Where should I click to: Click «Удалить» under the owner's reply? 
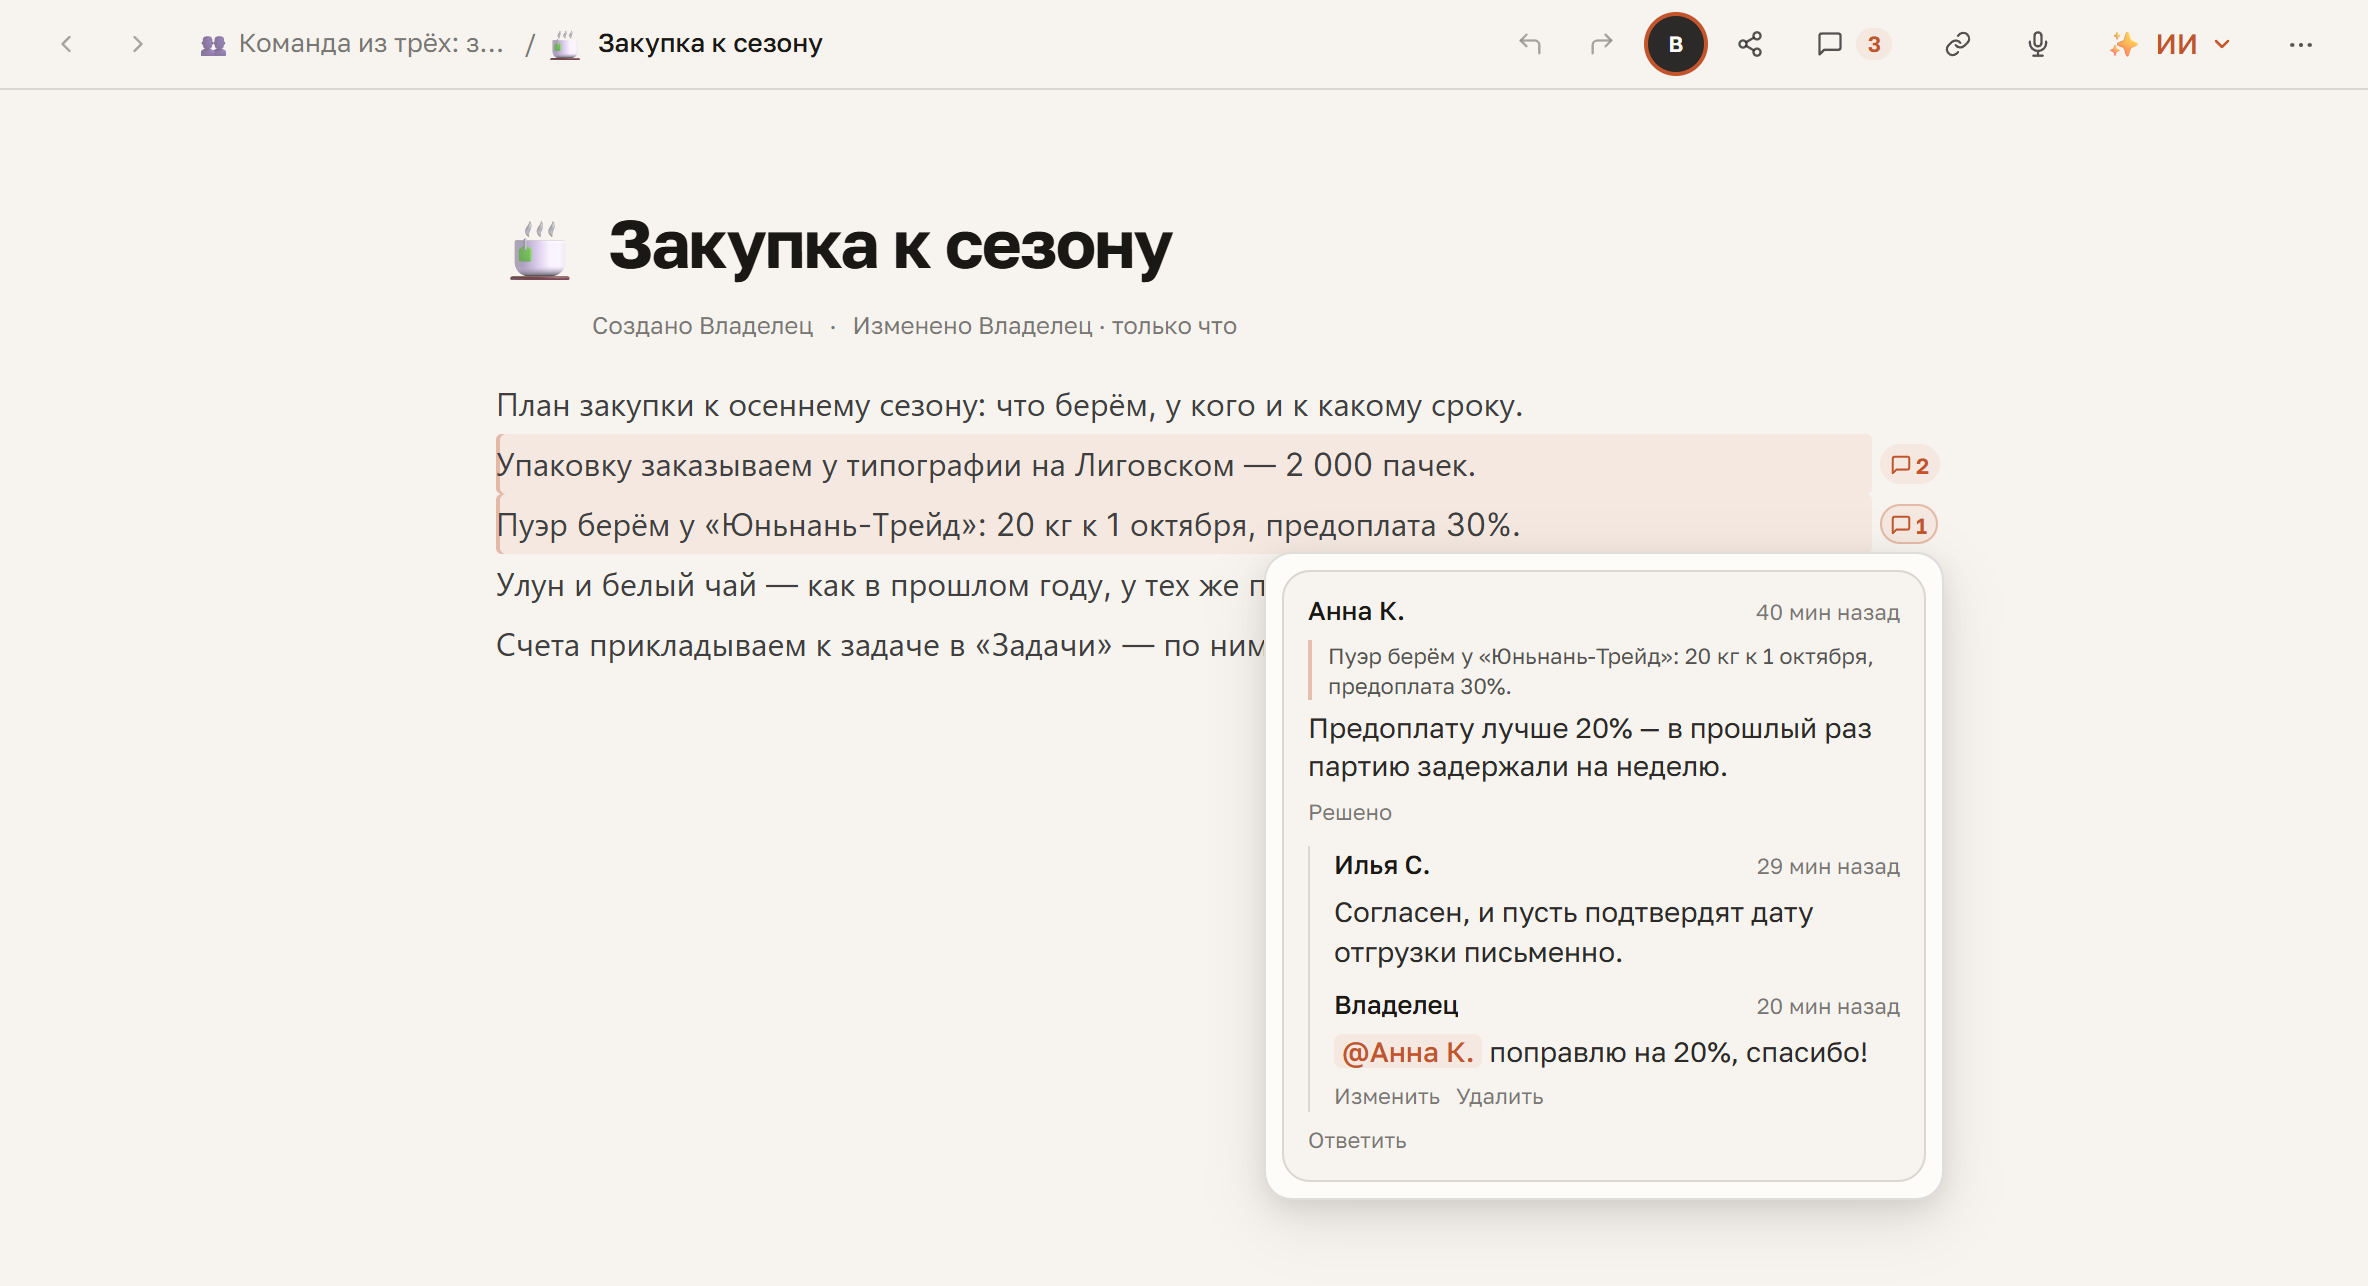click(x=1499, y=1096)
